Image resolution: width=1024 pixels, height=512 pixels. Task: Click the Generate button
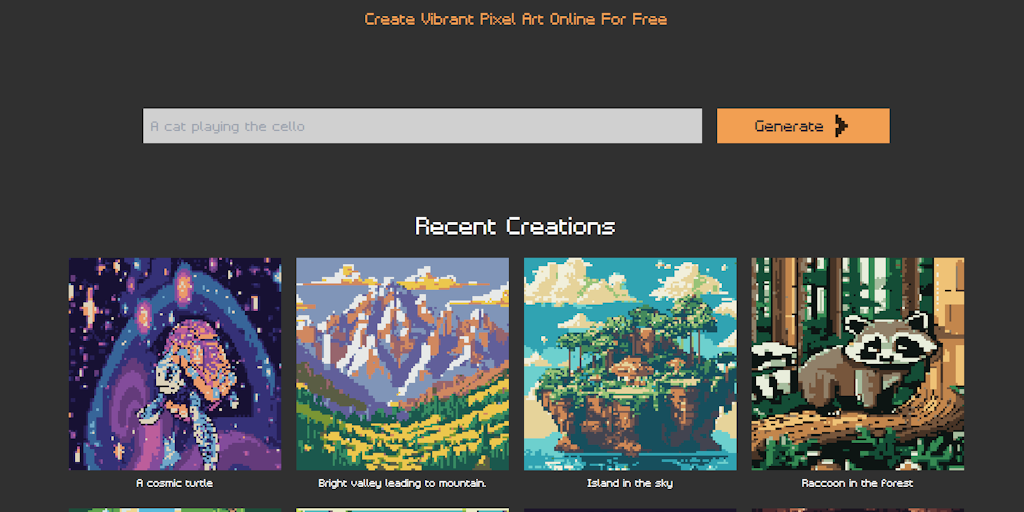click(803, 125)
